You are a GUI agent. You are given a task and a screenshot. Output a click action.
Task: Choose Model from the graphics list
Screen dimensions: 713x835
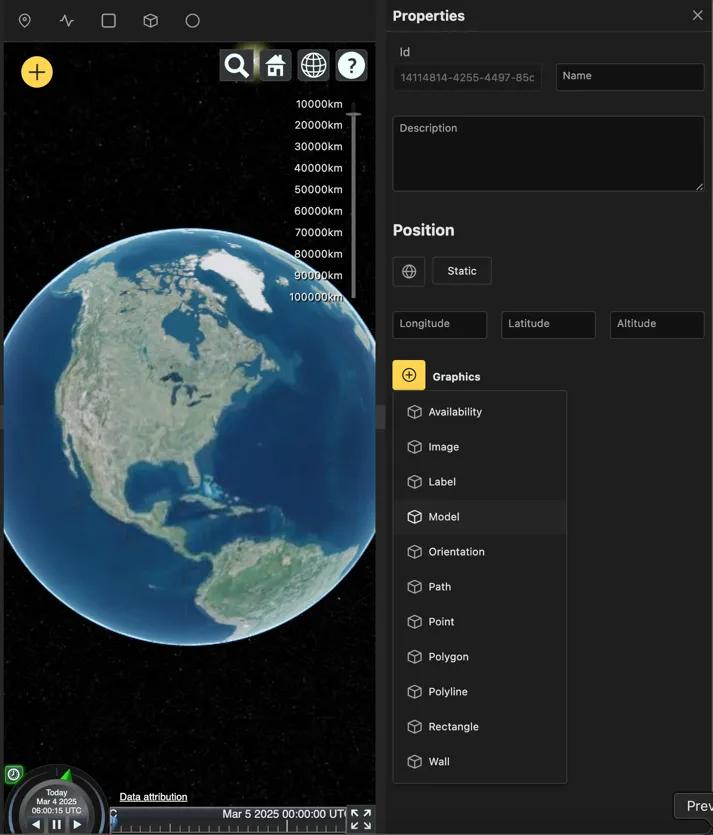pos(444,517)
